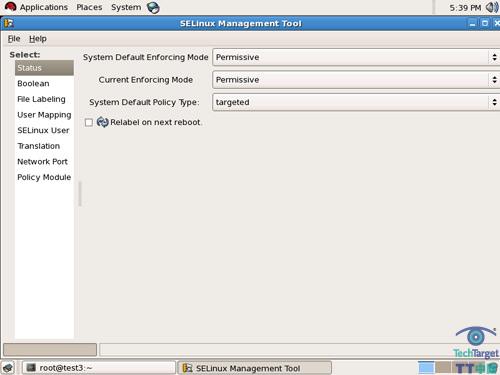Image resolution: width=500 pixels, height=375 pixels.
Task: Click the relabel refresh icon
Action: pyautogui.click(x=102, y=122)
